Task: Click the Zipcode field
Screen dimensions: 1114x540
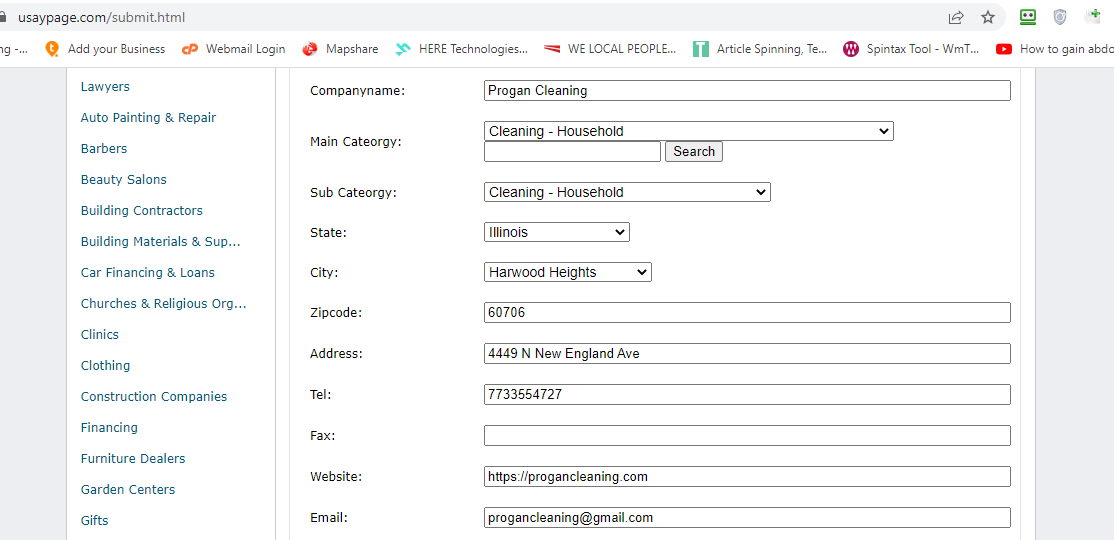Action: [x=747, y=312]
